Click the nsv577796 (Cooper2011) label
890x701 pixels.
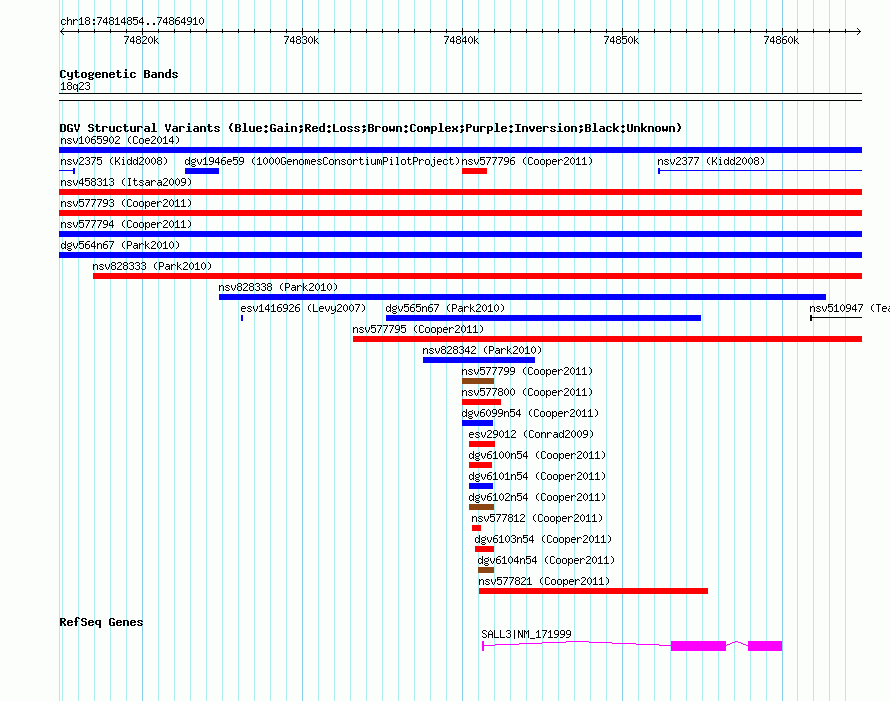(x=527, y=161)
